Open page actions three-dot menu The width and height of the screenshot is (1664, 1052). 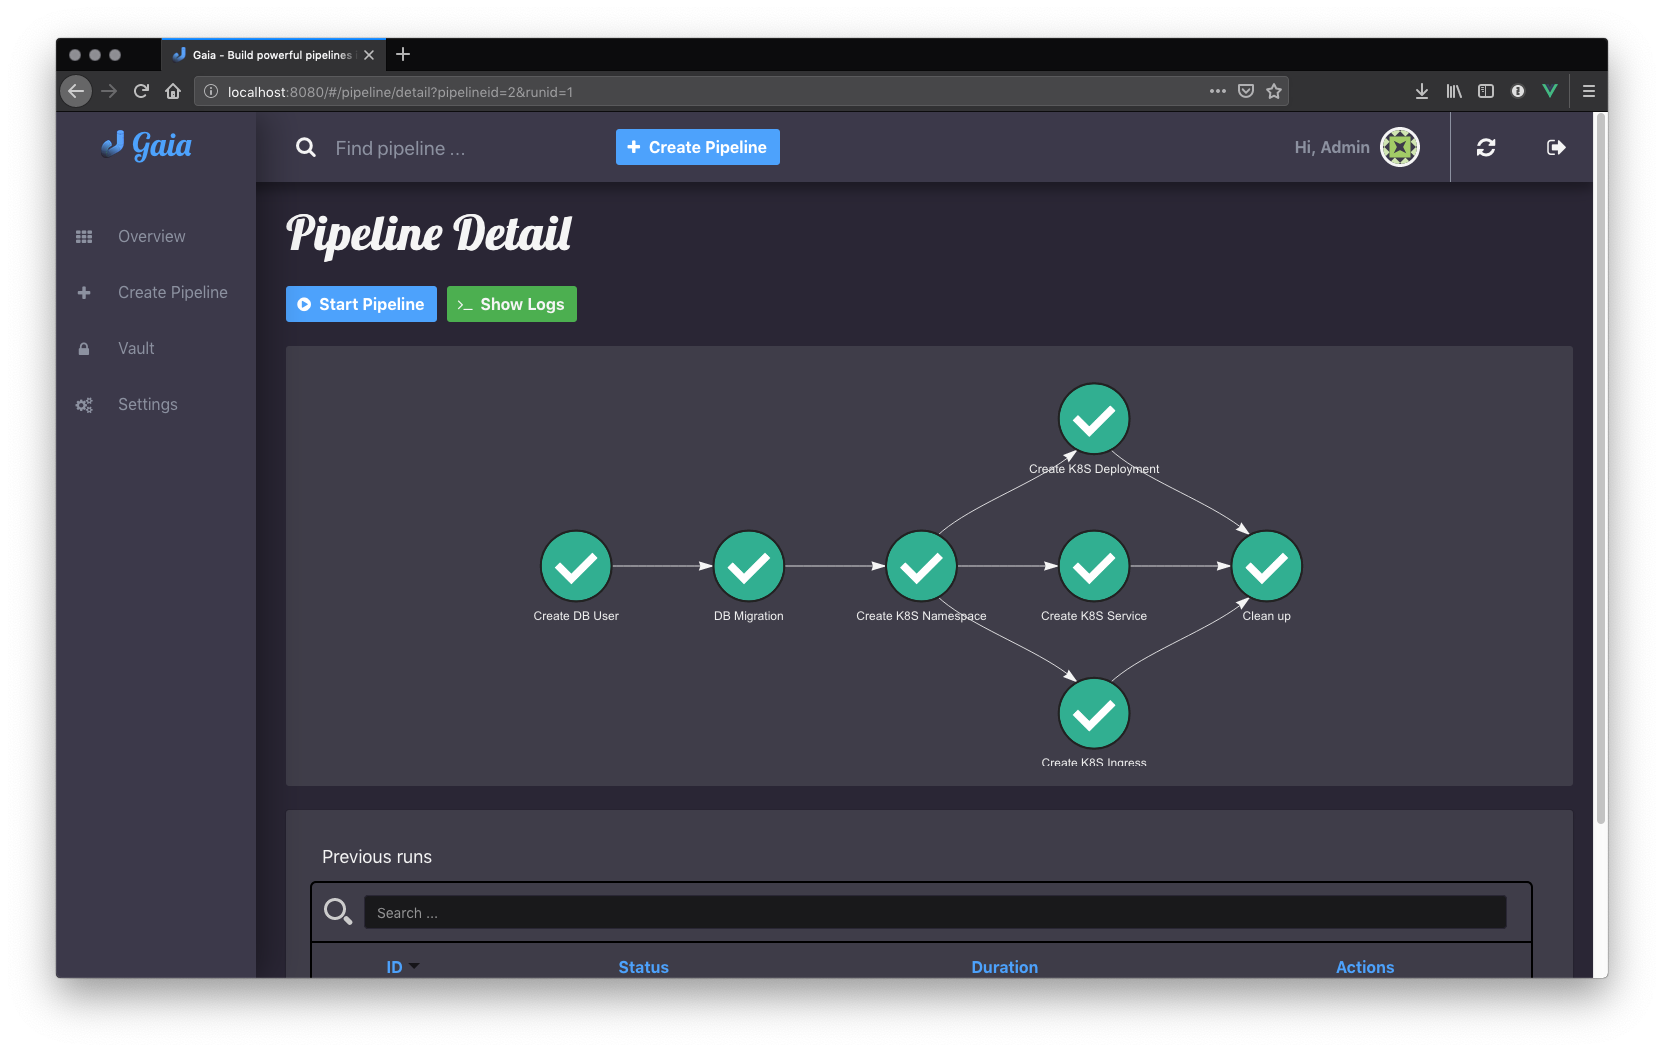coord(1217,91)
